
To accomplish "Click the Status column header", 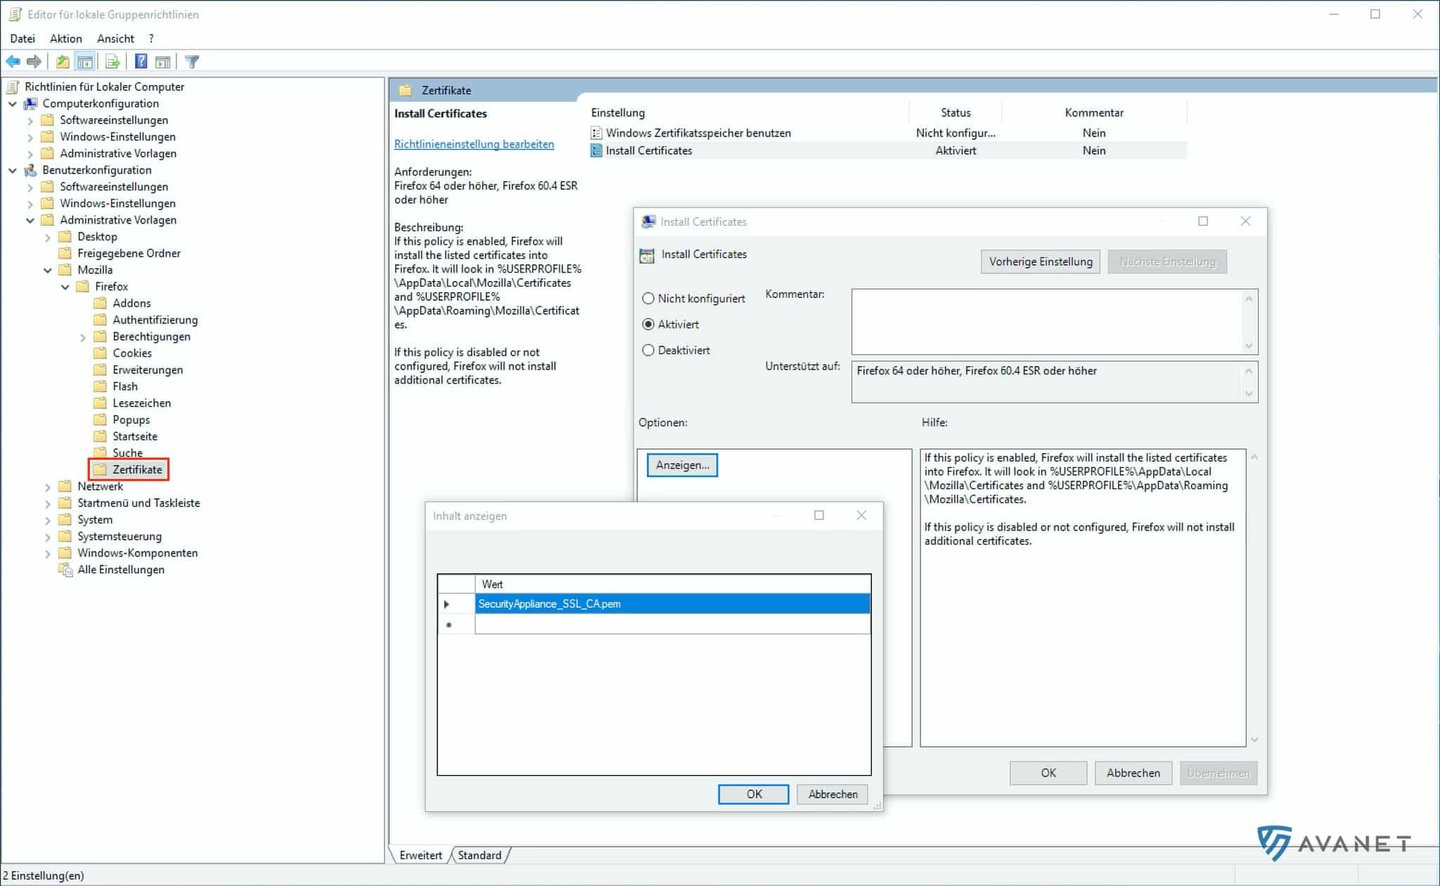I will click(x=955, y=113).
